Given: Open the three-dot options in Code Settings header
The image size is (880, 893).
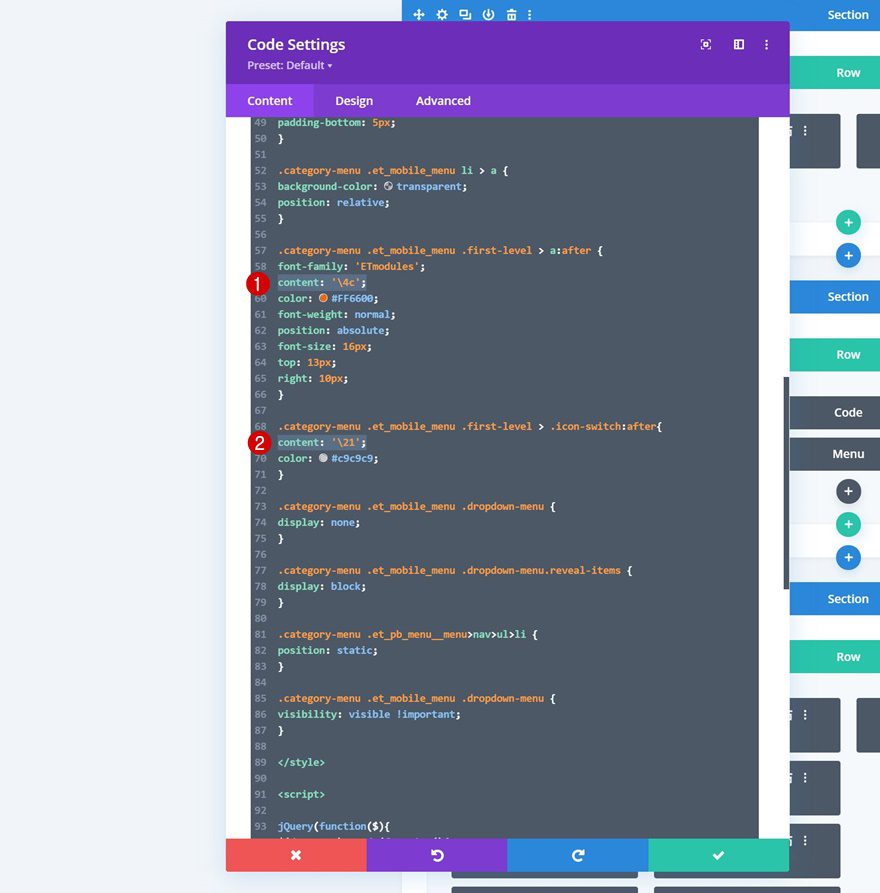Looking at the screenshot, I should [766, 44].
